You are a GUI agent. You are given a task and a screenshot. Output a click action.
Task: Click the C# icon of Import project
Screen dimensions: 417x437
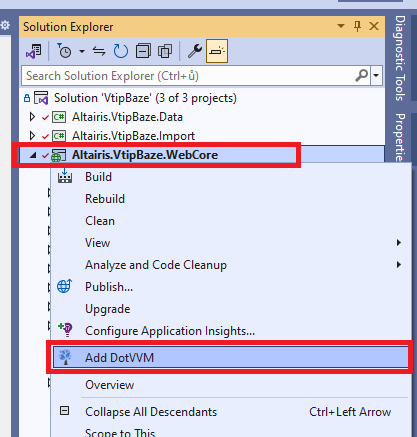(59, 136)
